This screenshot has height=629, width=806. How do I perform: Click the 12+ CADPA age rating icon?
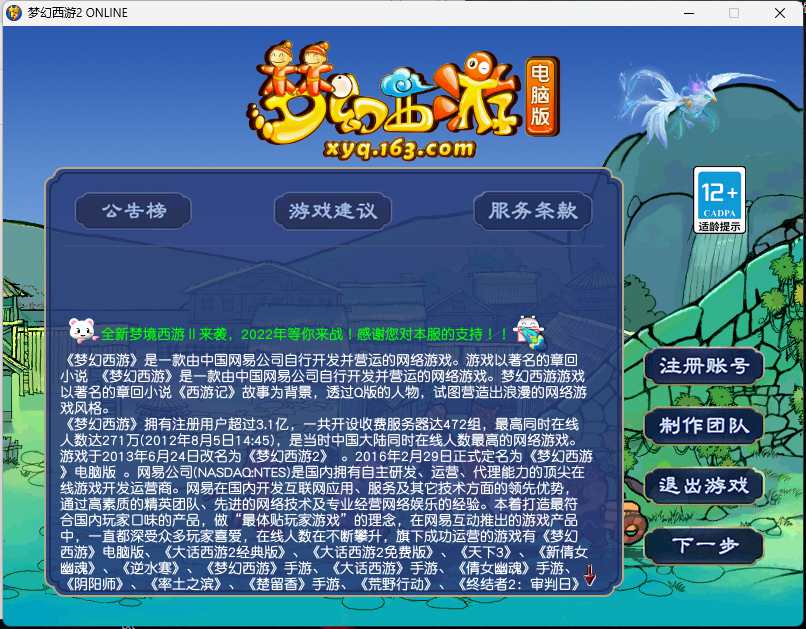(x=719, y=199)
